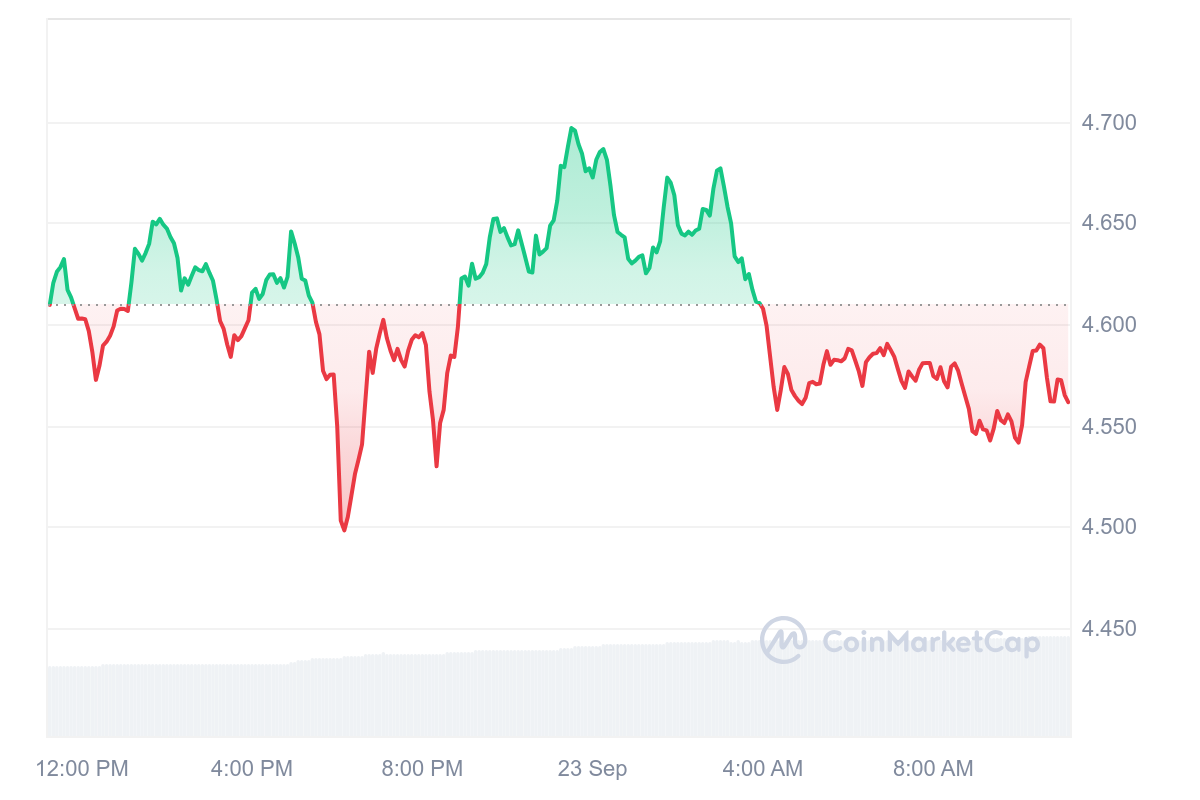Viewport: 1200px width, 800px height.
Task: Click the end of the red price line
Action: 1068,402
